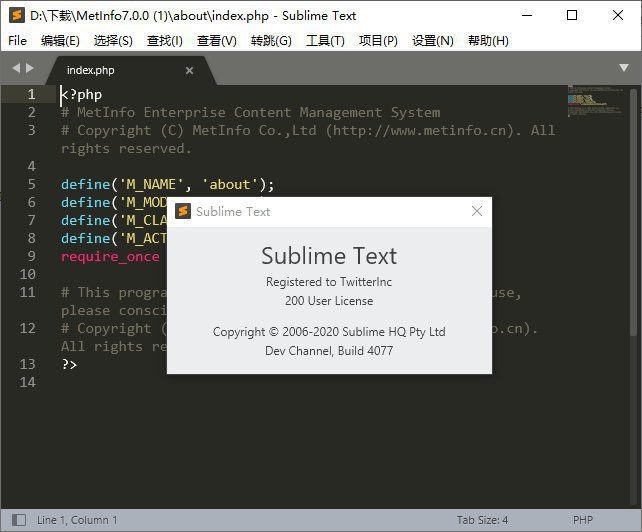Open the 帮助(H) menu

tap(488, 40)
